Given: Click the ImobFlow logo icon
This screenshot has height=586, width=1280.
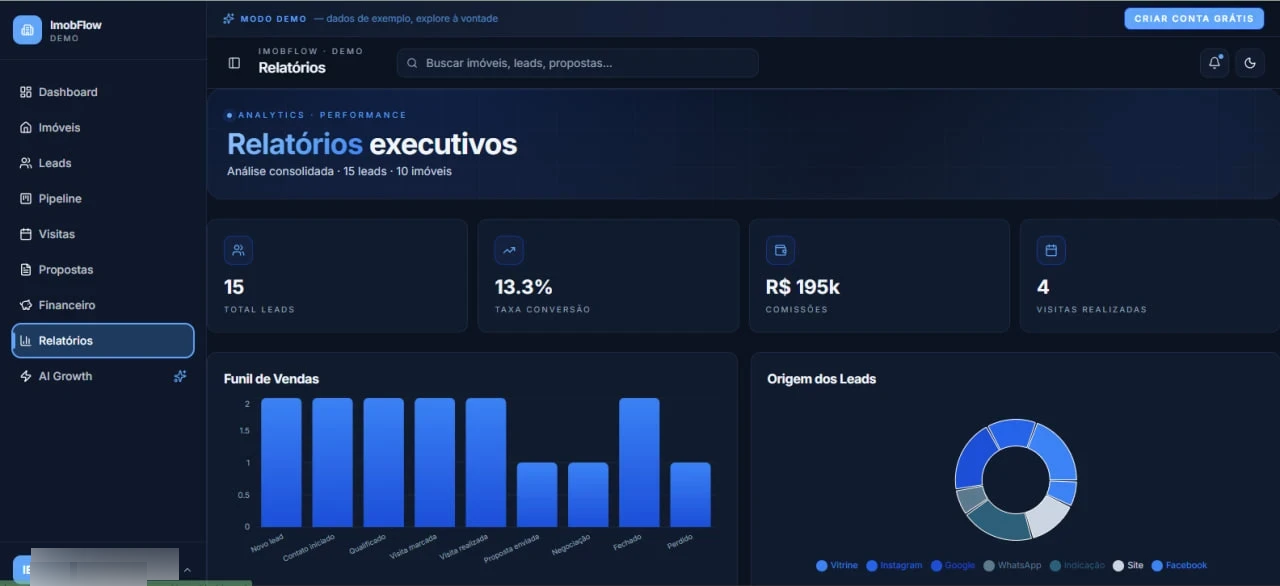Looking at the screenshot, I should click(27, 30).
